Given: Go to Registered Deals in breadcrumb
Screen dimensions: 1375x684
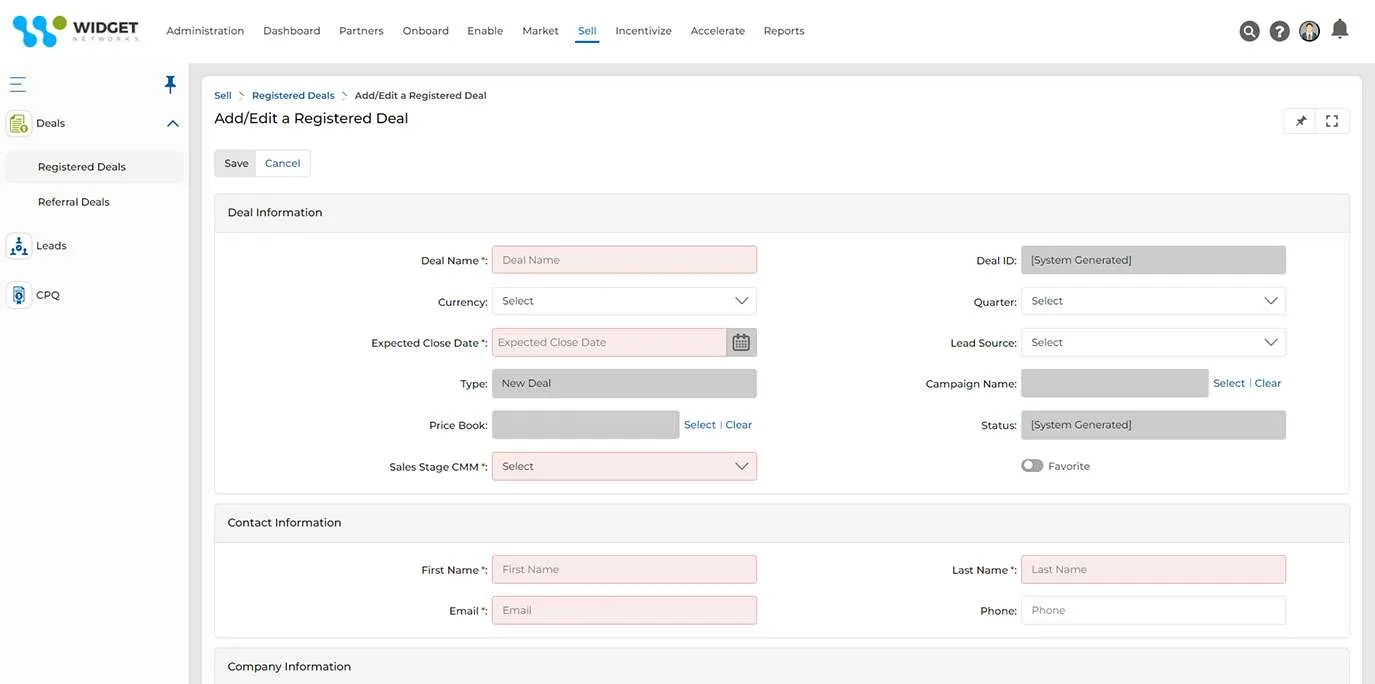Looking at the screenshot, I should (x=293, y=96).
